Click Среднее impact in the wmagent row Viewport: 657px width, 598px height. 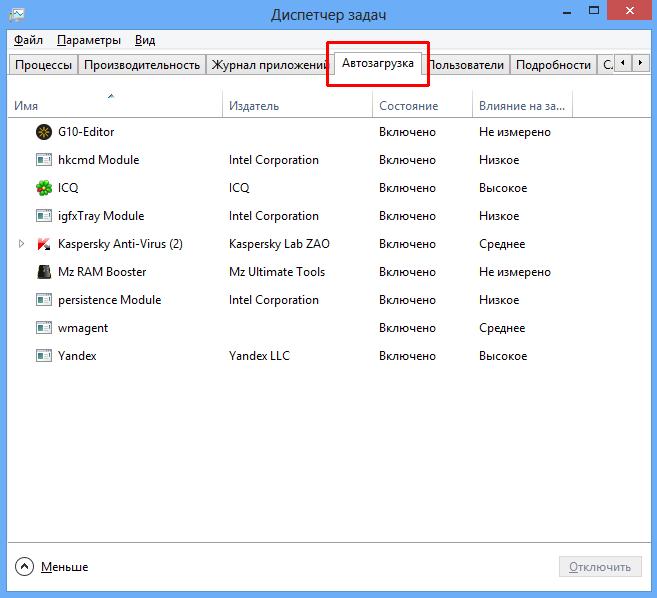tap(502, 328)
